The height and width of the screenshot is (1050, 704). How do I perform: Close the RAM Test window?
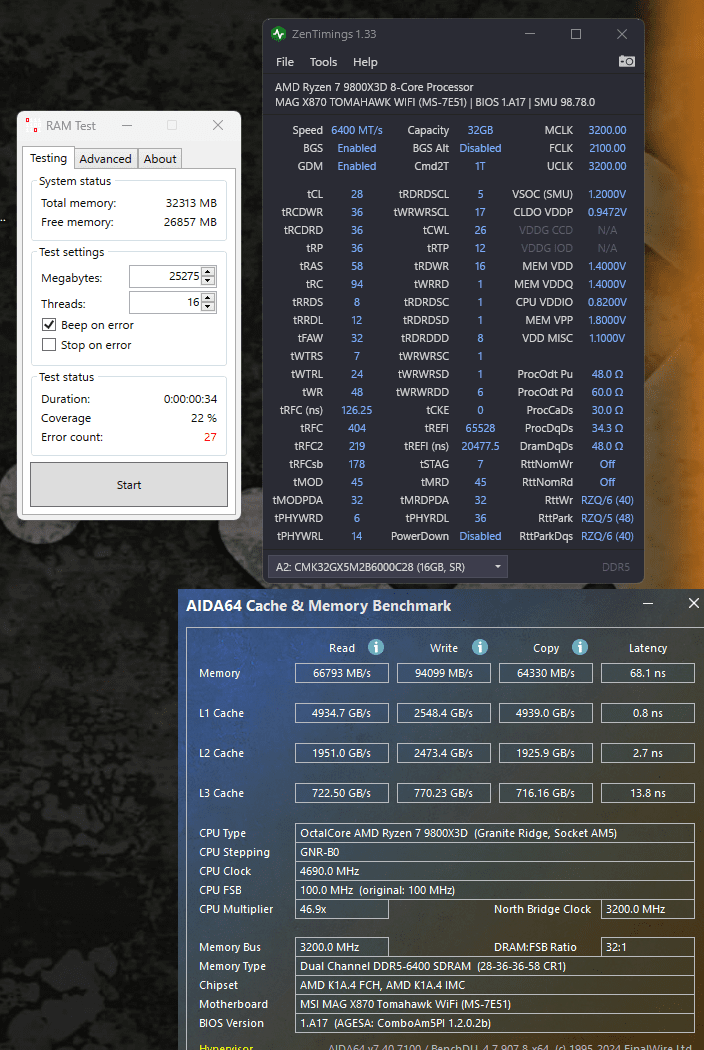pos(218,125)
